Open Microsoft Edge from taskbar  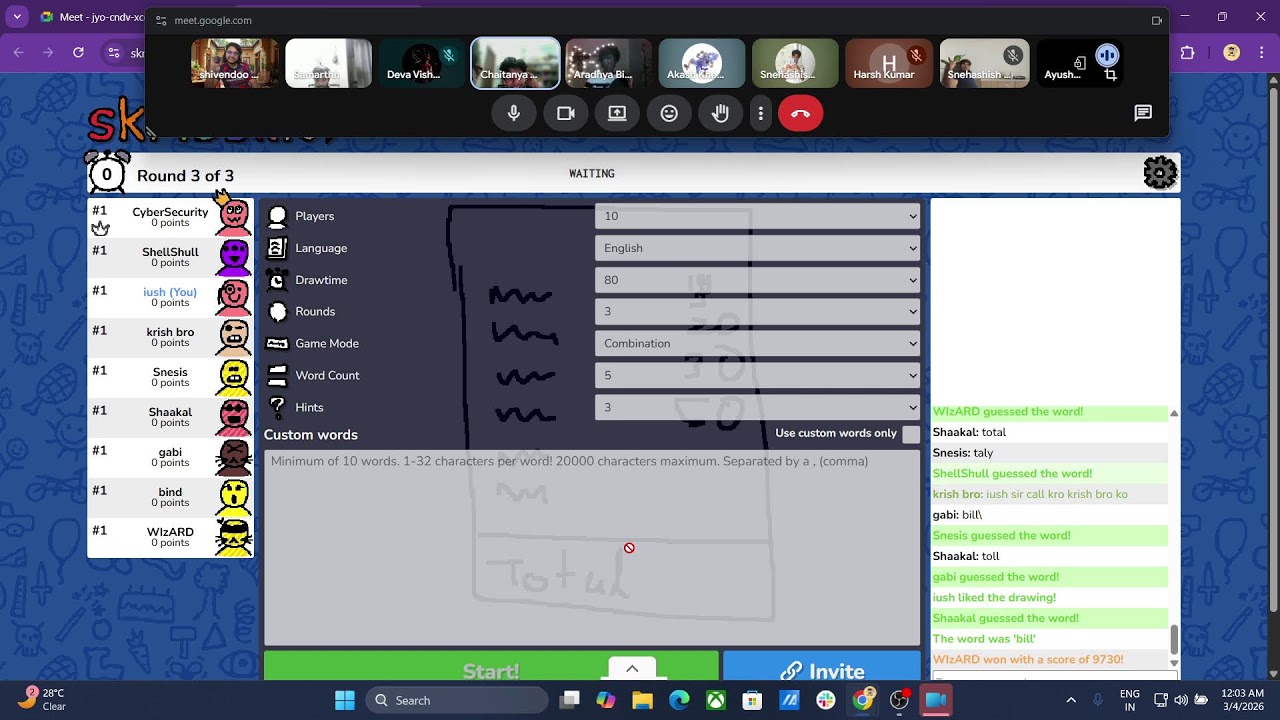(x=679, y=700)
